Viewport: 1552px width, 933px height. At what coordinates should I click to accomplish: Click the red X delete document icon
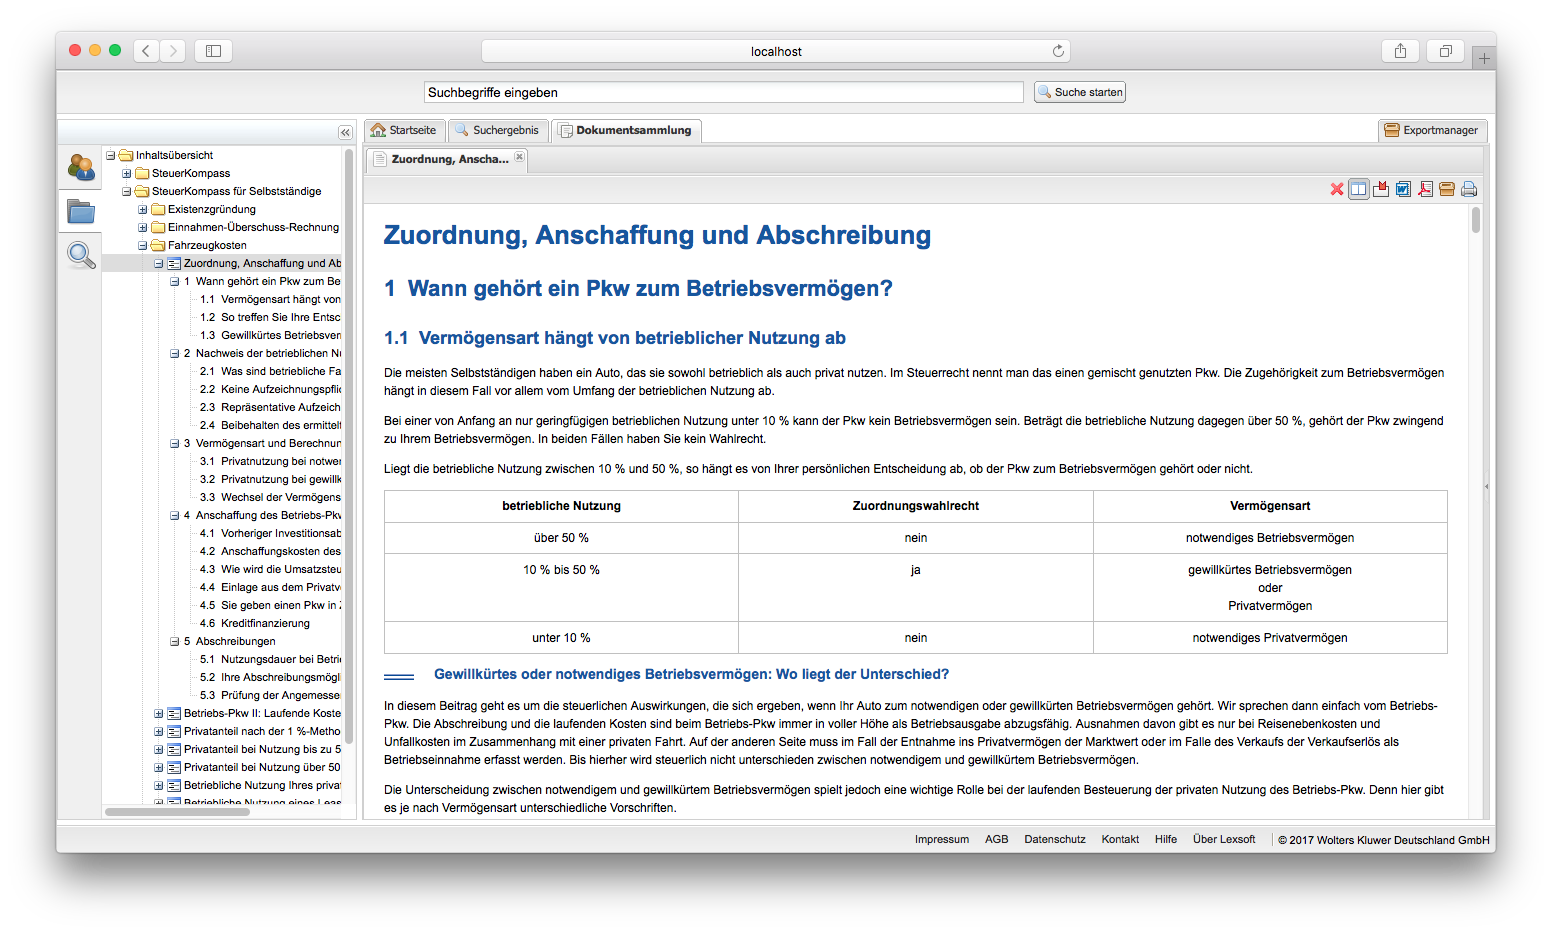1336,189
